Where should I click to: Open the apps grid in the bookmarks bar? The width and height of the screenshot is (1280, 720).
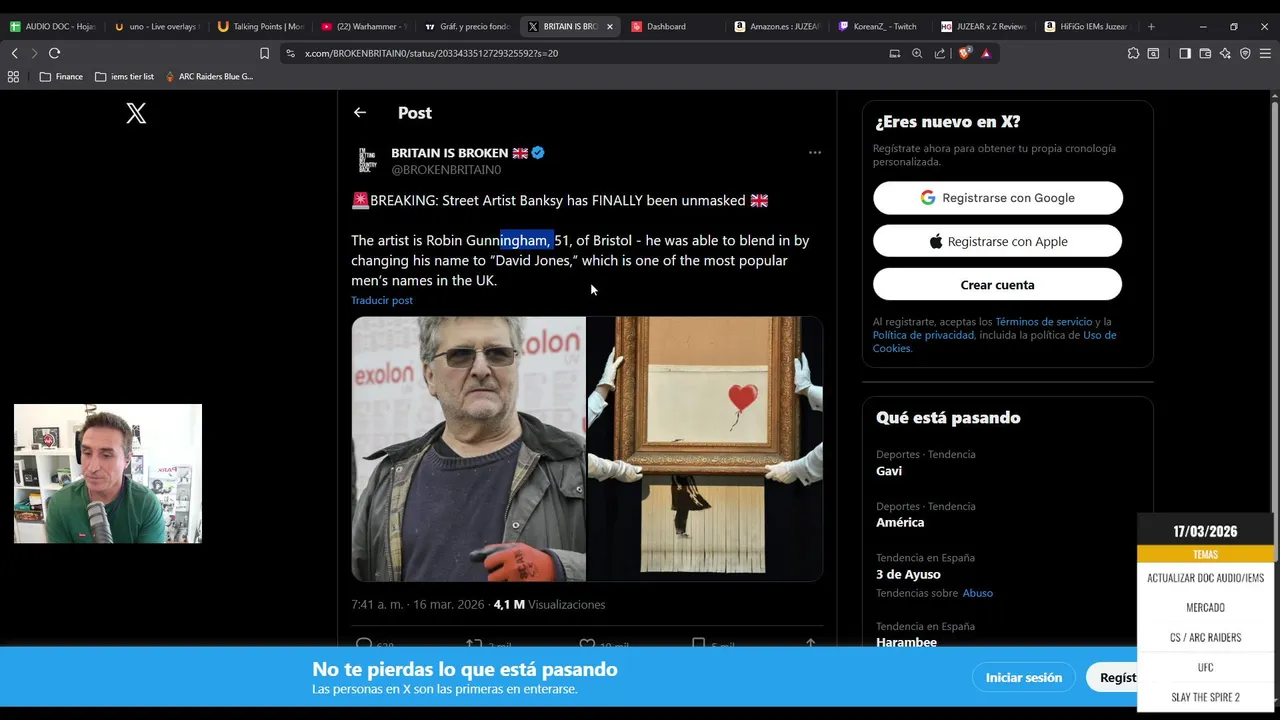click(x=13, y=76)
